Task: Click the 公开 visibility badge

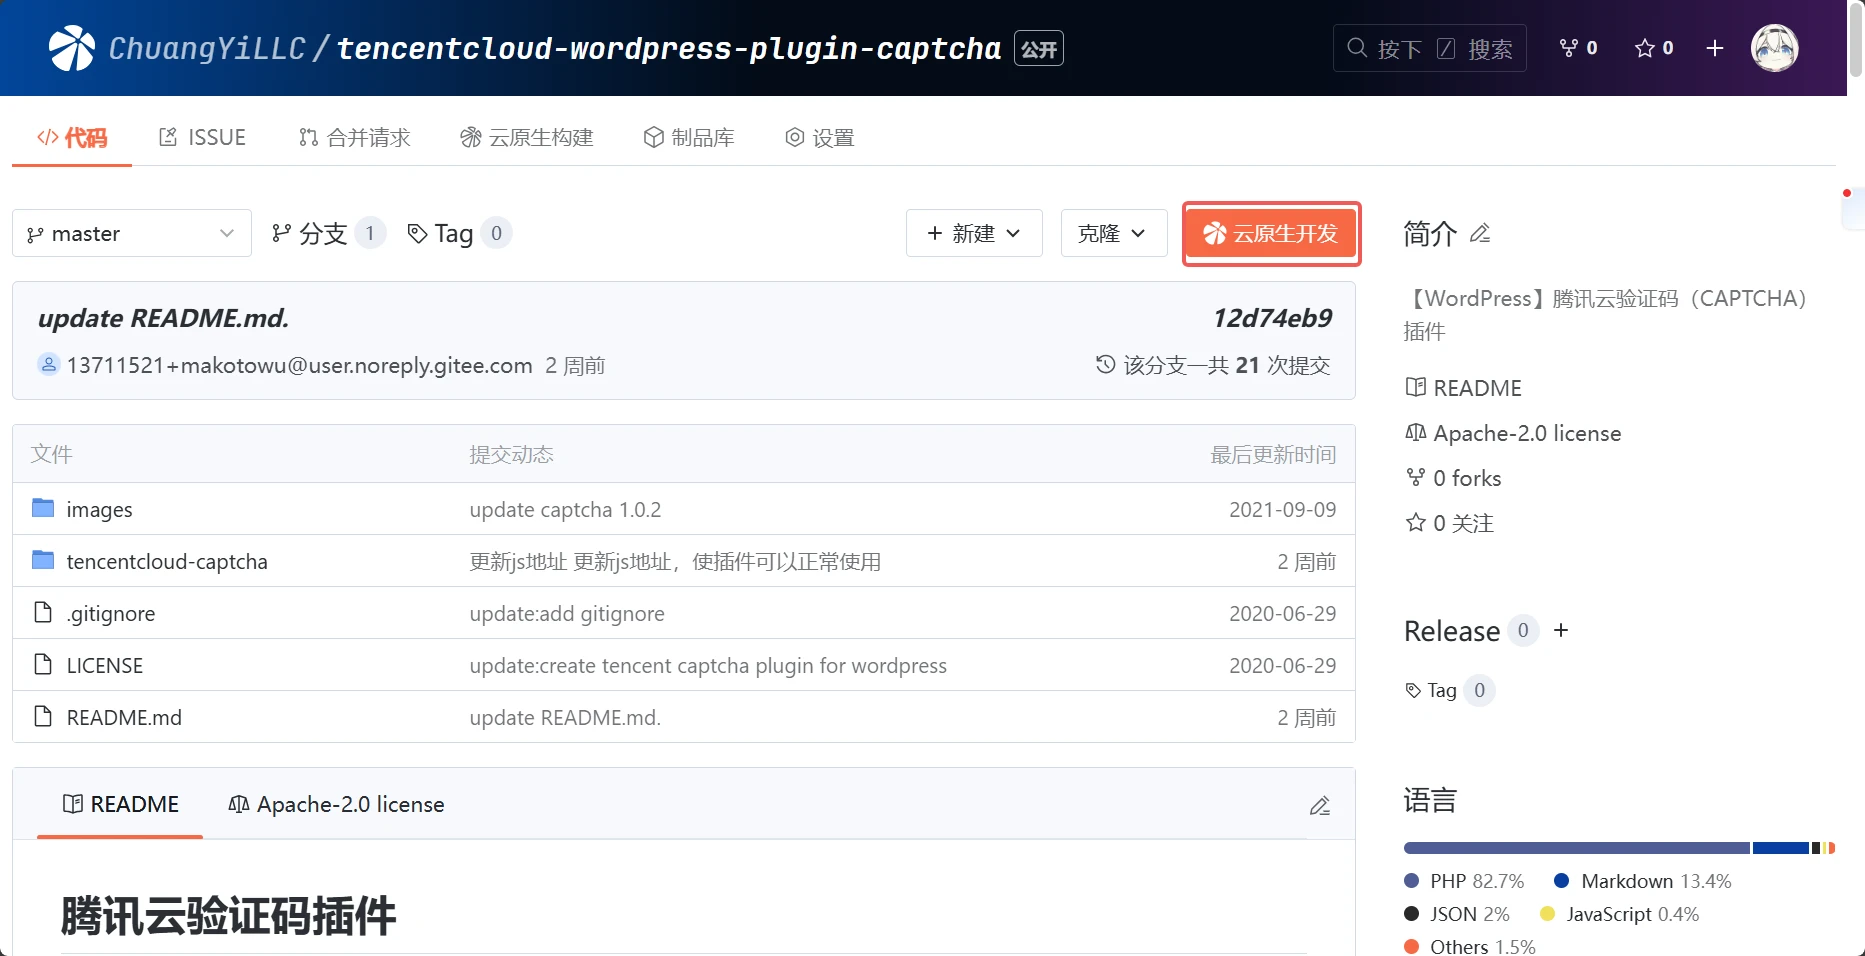Action: [1039, 48]
